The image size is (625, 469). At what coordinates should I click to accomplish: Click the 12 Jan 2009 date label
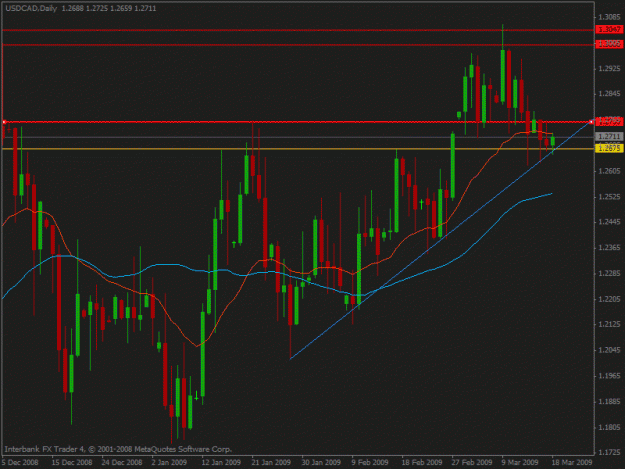pyautogui.click(x=221, y=462)
